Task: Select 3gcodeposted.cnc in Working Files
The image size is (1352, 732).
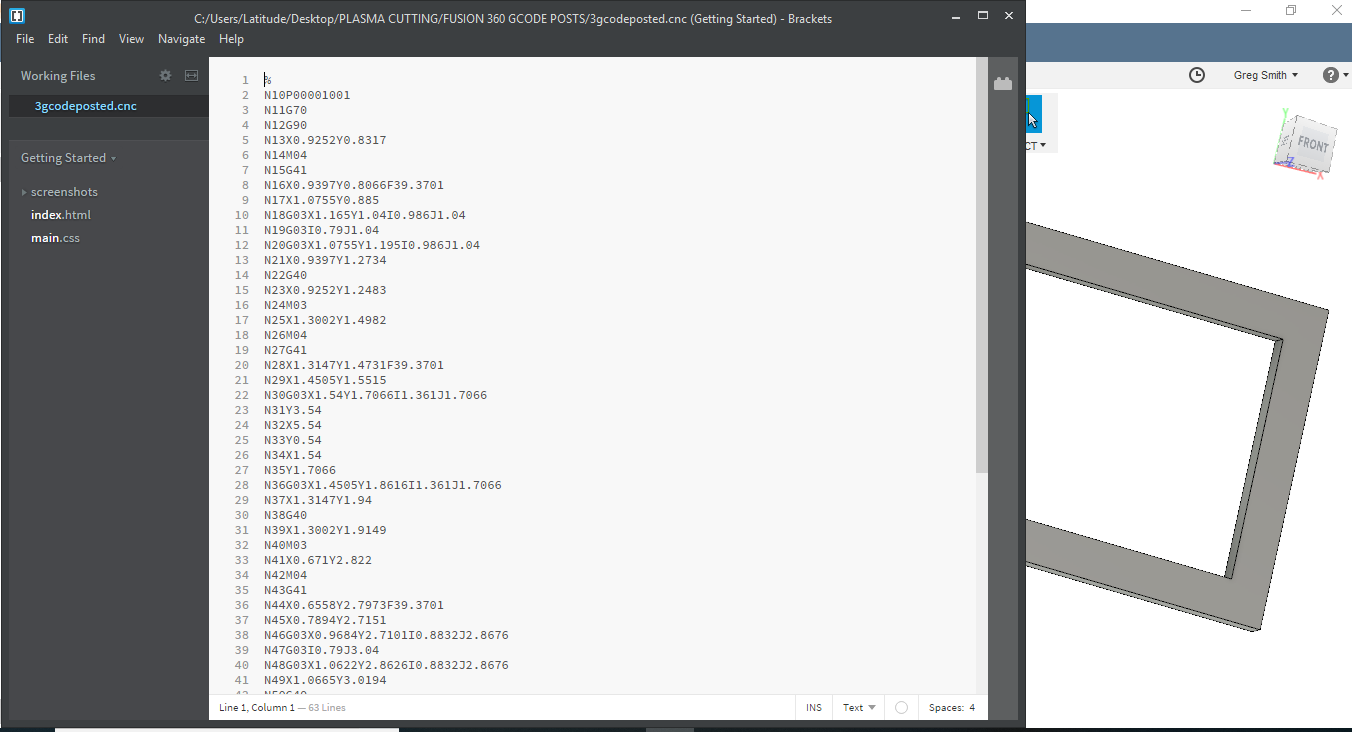Action: (86, 106)
